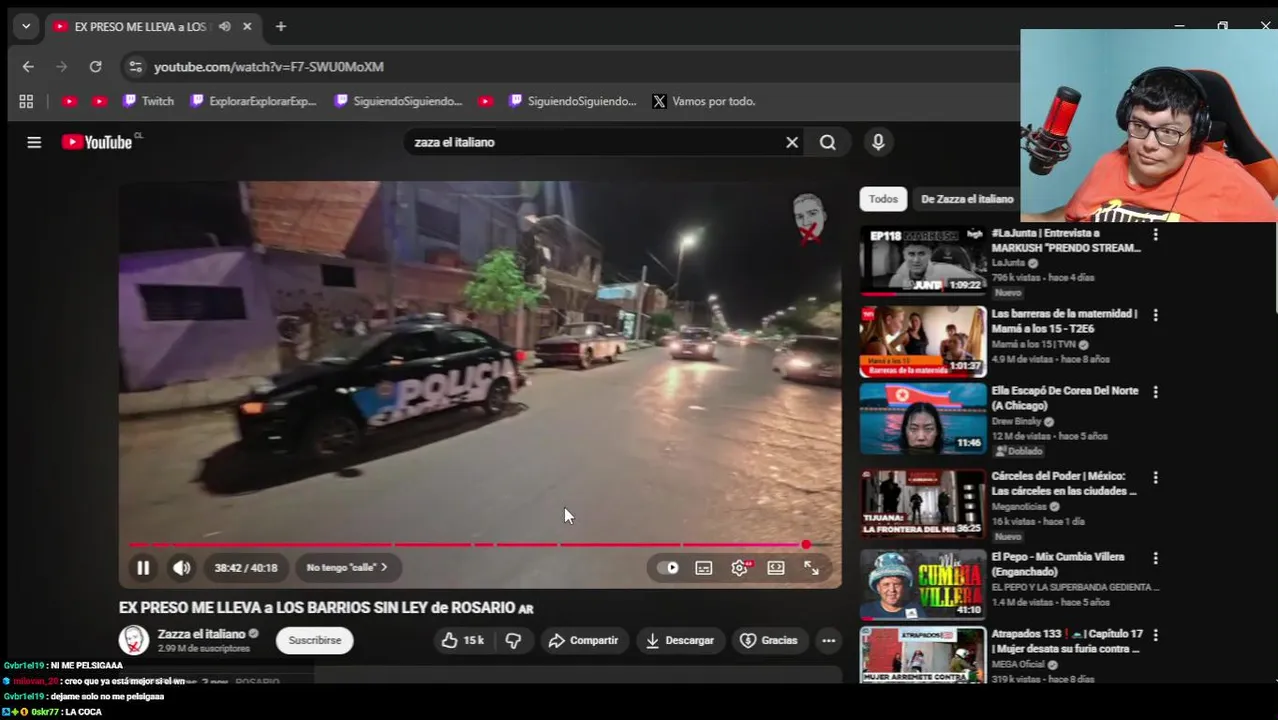This screenshot has height=720, width=1278.
Task: Open options for Atrapados 133 video
Action: coord(1156,635)
